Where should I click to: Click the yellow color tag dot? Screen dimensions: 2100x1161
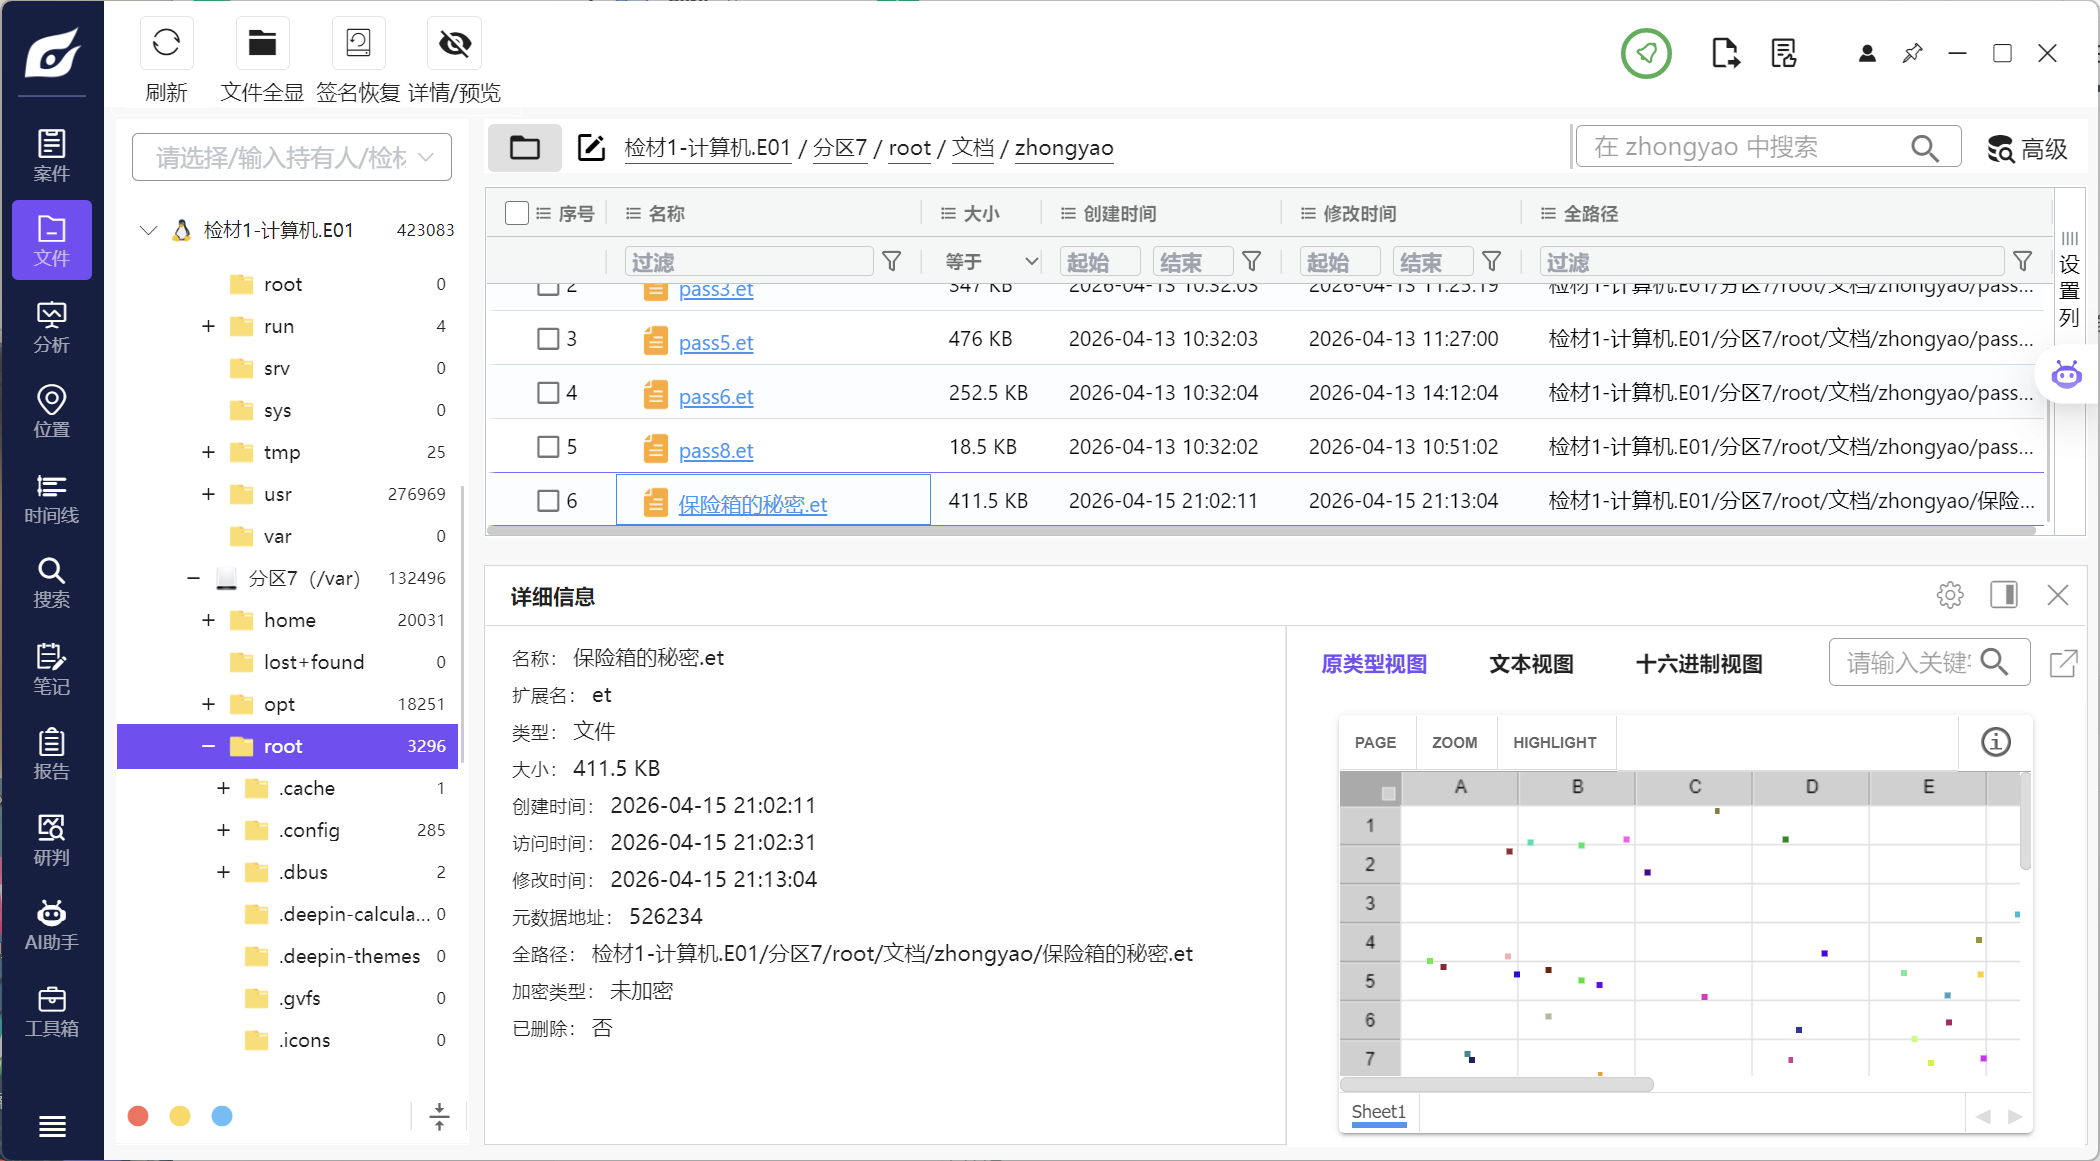[180, 1116]
